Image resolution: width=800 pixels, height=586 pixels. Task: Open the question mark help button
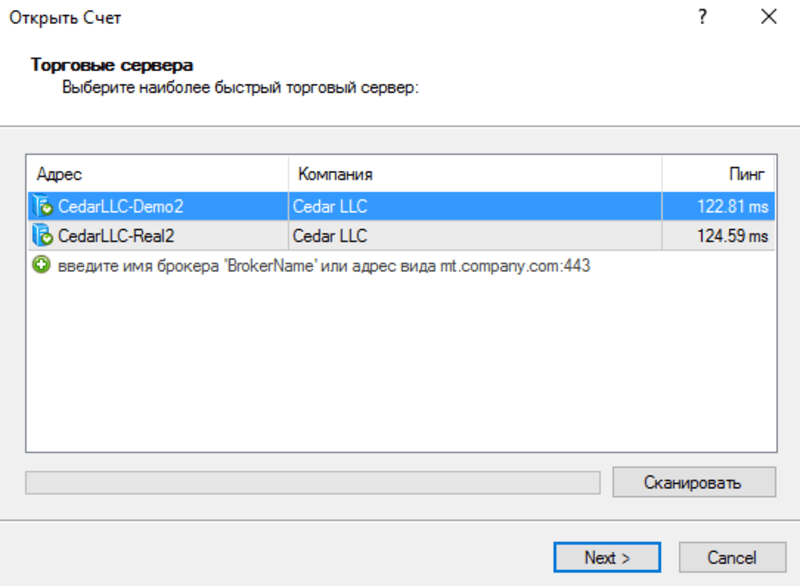703,17
